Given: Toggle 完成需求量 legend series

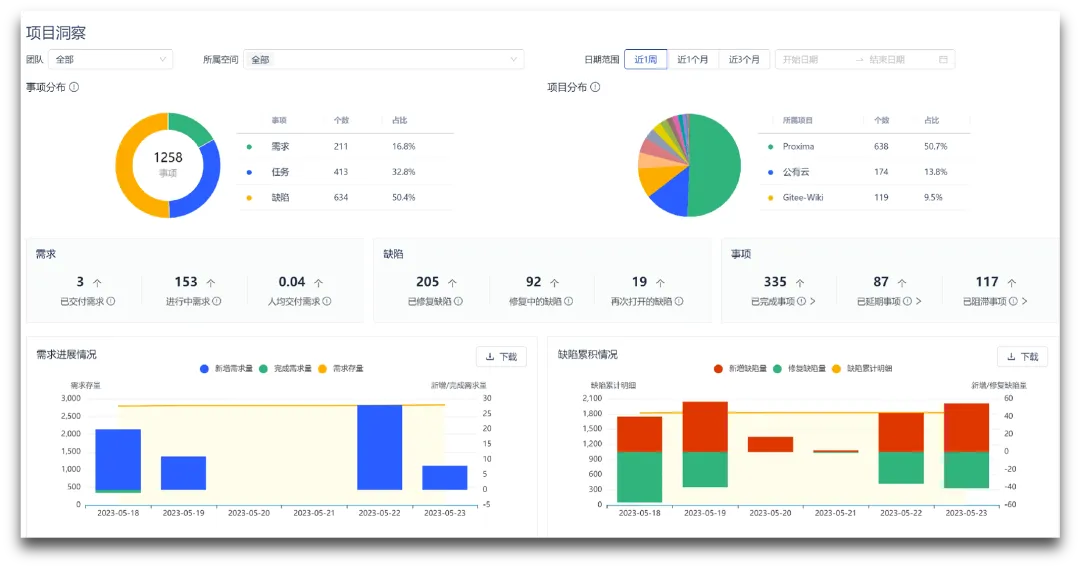Looking at the screenshot, I should 285,369.
